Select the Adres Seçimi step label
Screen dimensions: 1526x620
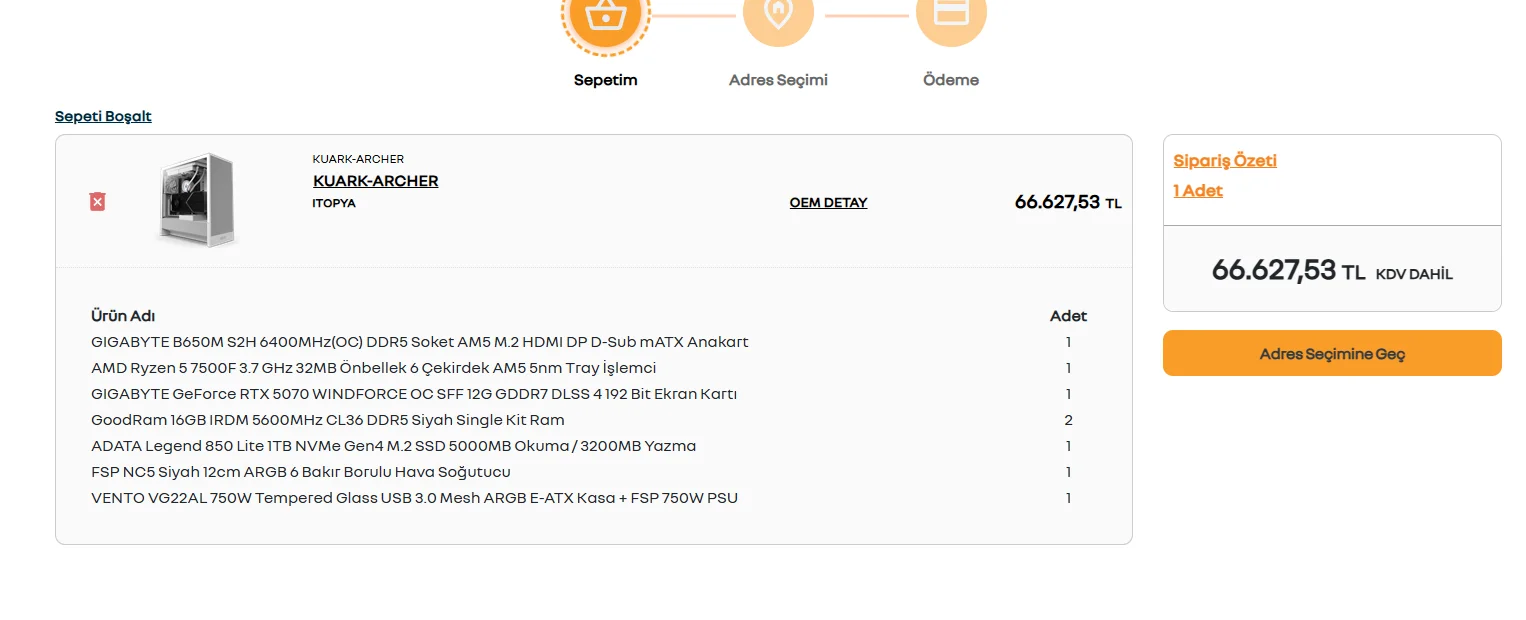click(778, 80)
